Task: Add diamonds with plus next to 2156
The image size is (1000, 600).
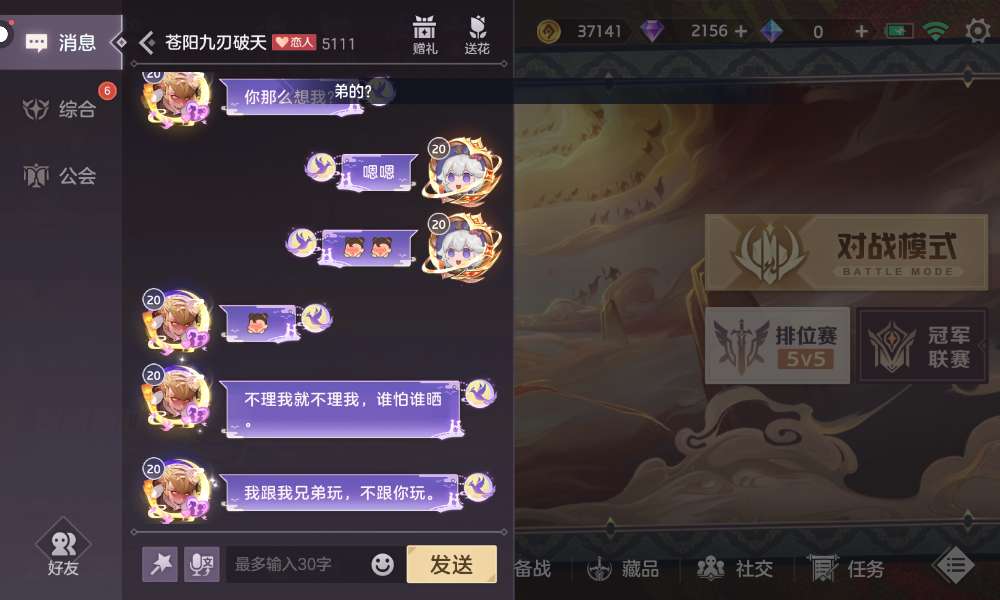Action: (740, 31)
